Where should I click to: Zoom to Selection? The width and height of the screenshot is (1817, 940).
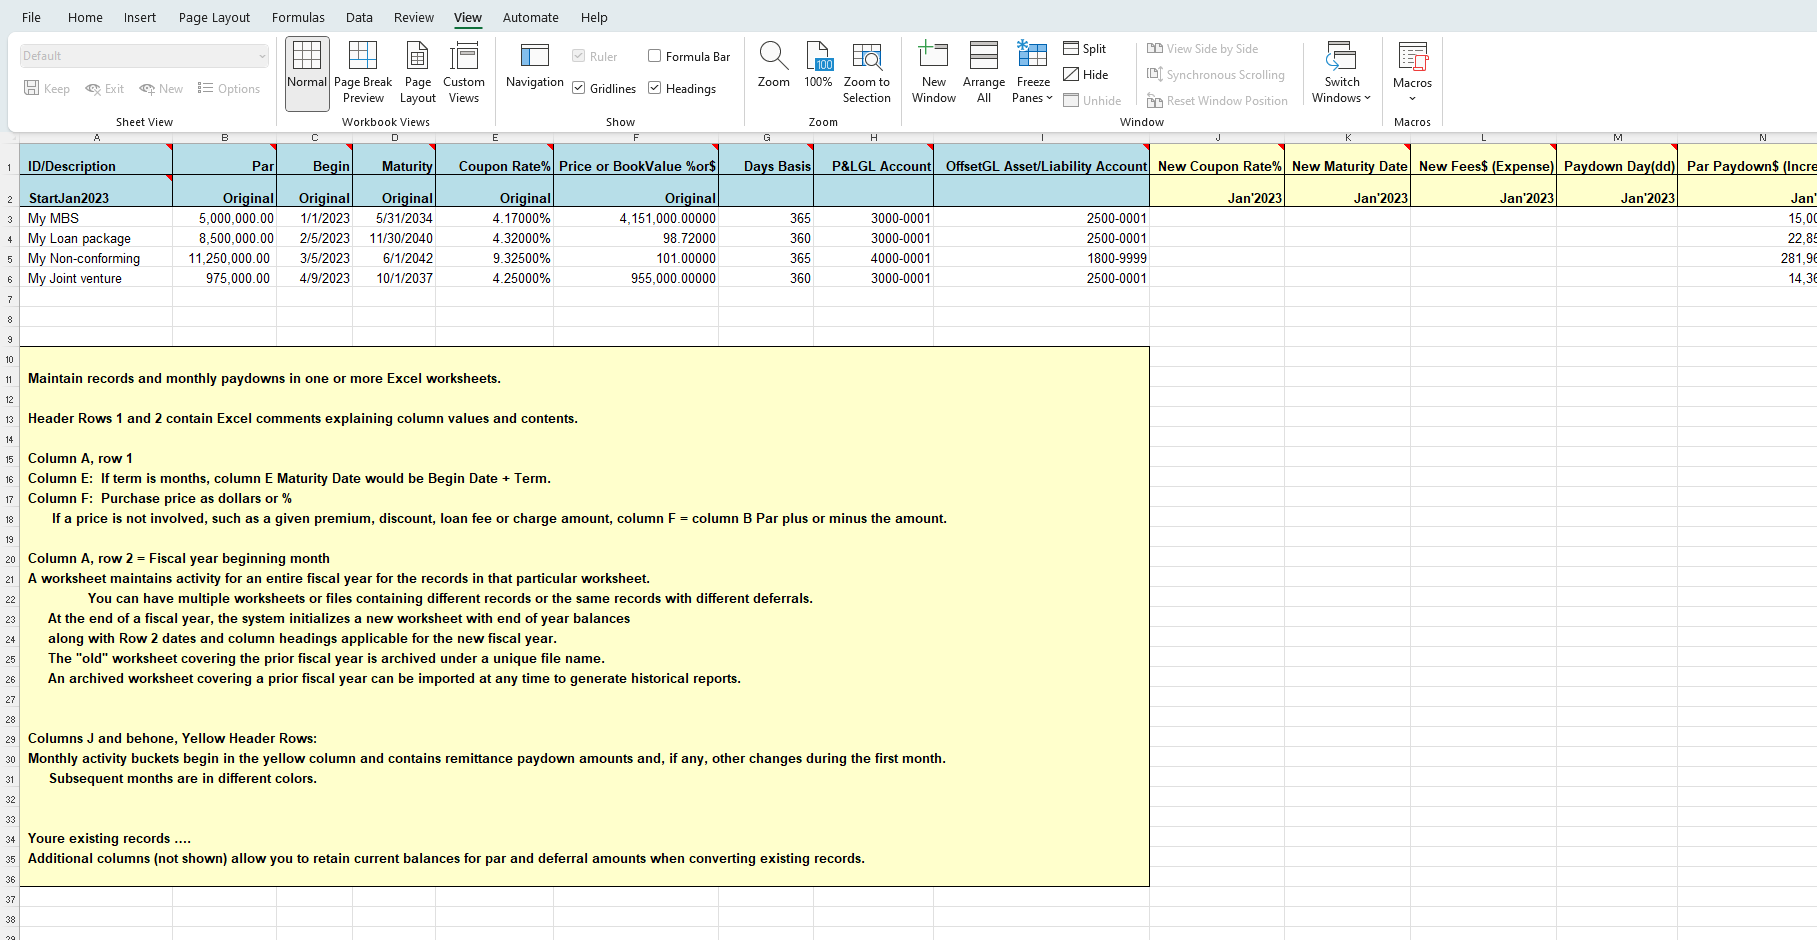click(866, 73)
